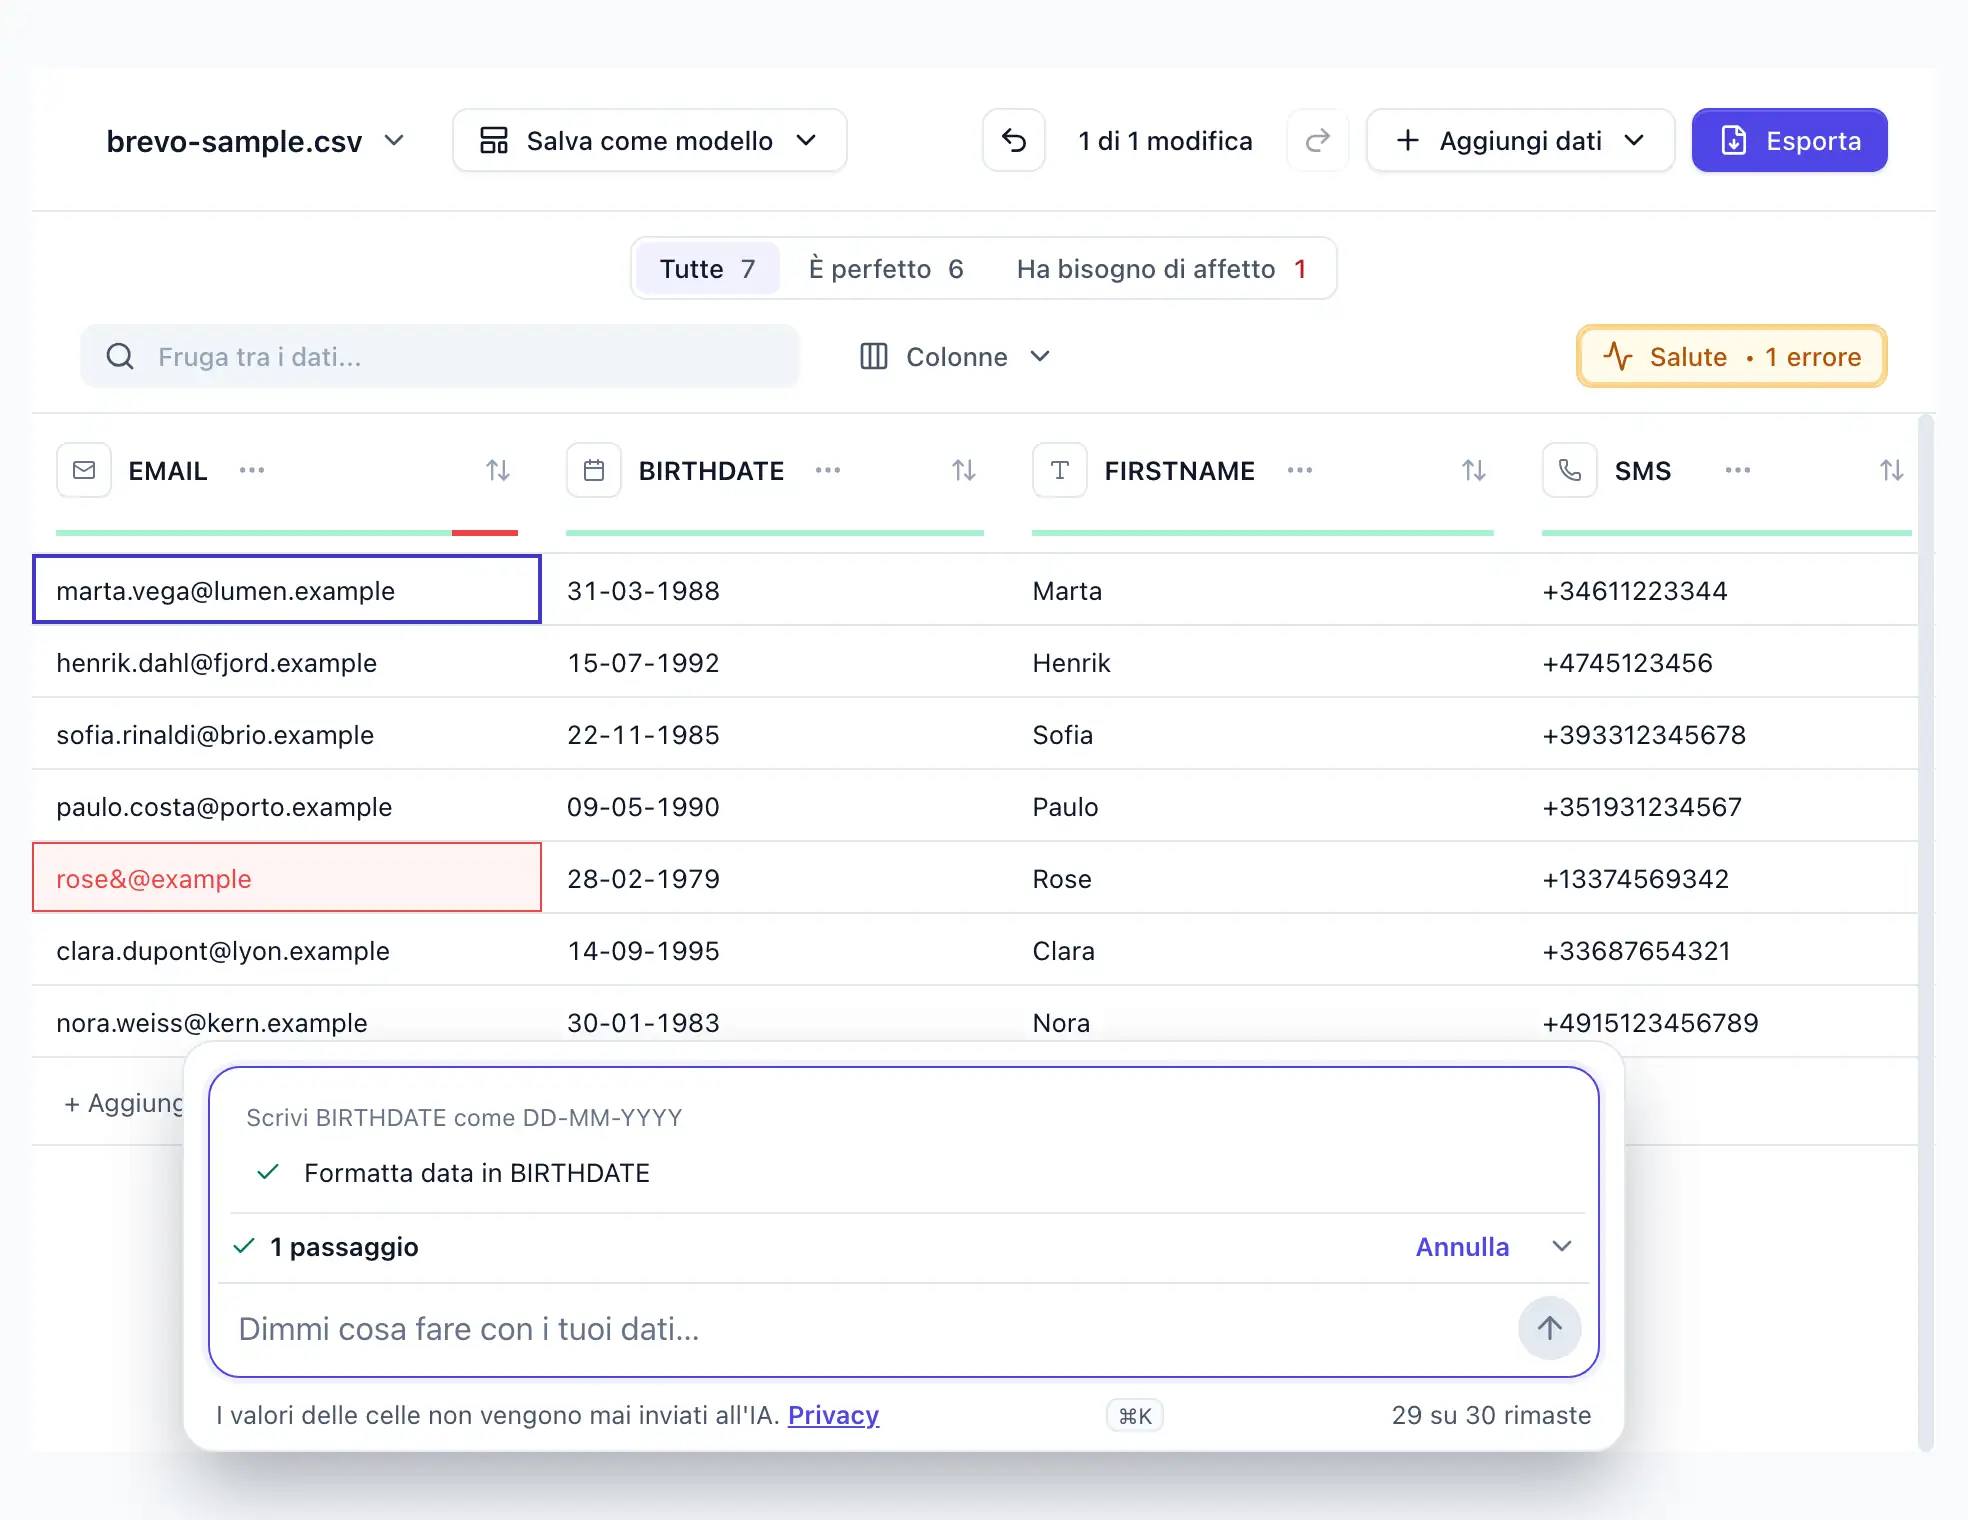Switch to Ha bisogno di affetto tab
Screen dimensions: 1968x1520
coord(1162,269)
